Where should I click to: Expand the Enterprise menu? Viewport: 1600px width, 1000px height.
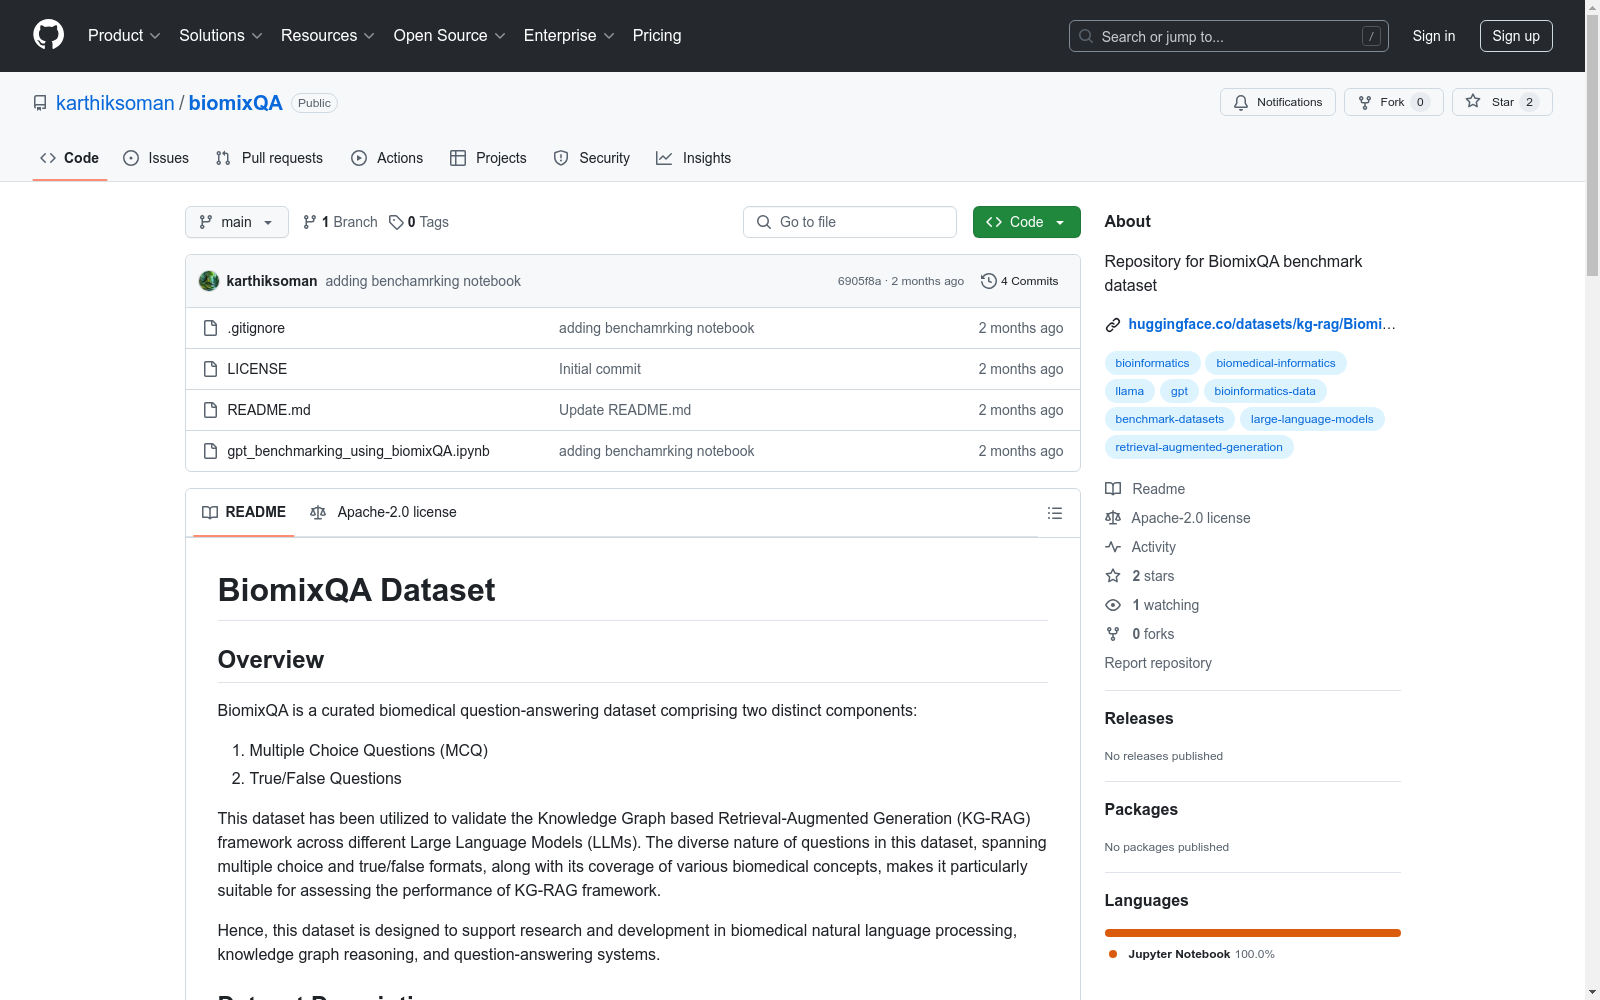569,36
